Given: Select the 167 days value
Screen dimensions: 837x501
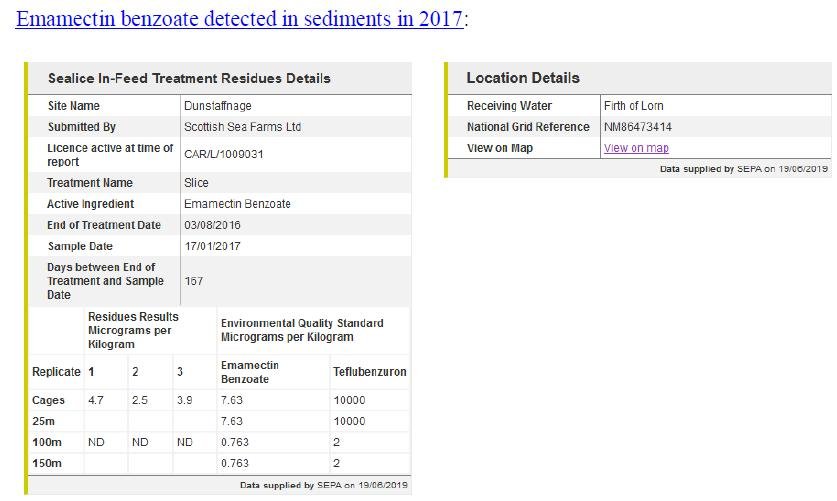Looking at the screenshot, I should 193,281.
